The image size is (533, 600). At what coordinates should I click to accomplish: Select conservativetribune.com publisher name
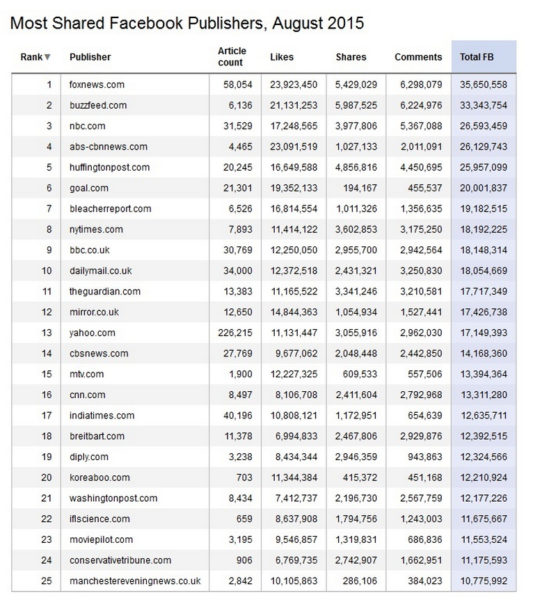120,560
